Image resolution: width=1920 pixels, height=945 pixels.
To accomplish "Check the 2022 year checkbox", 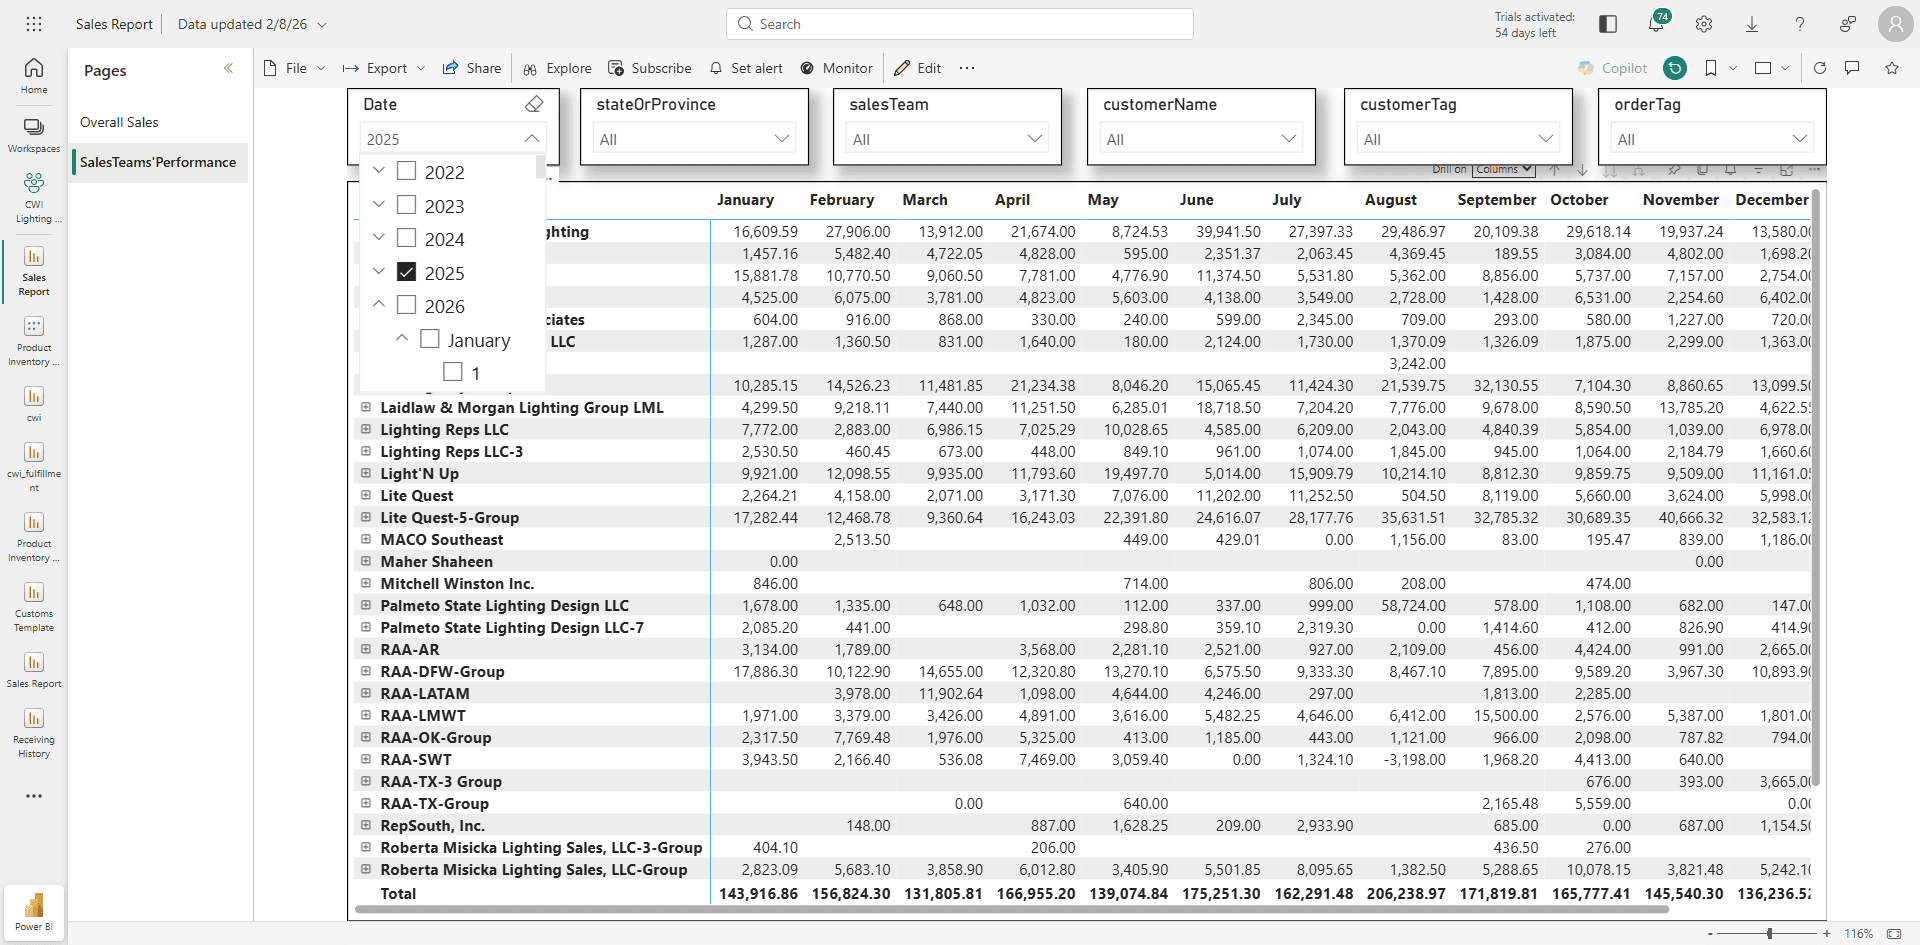I will pyautogui.click(x=407, y=171).
